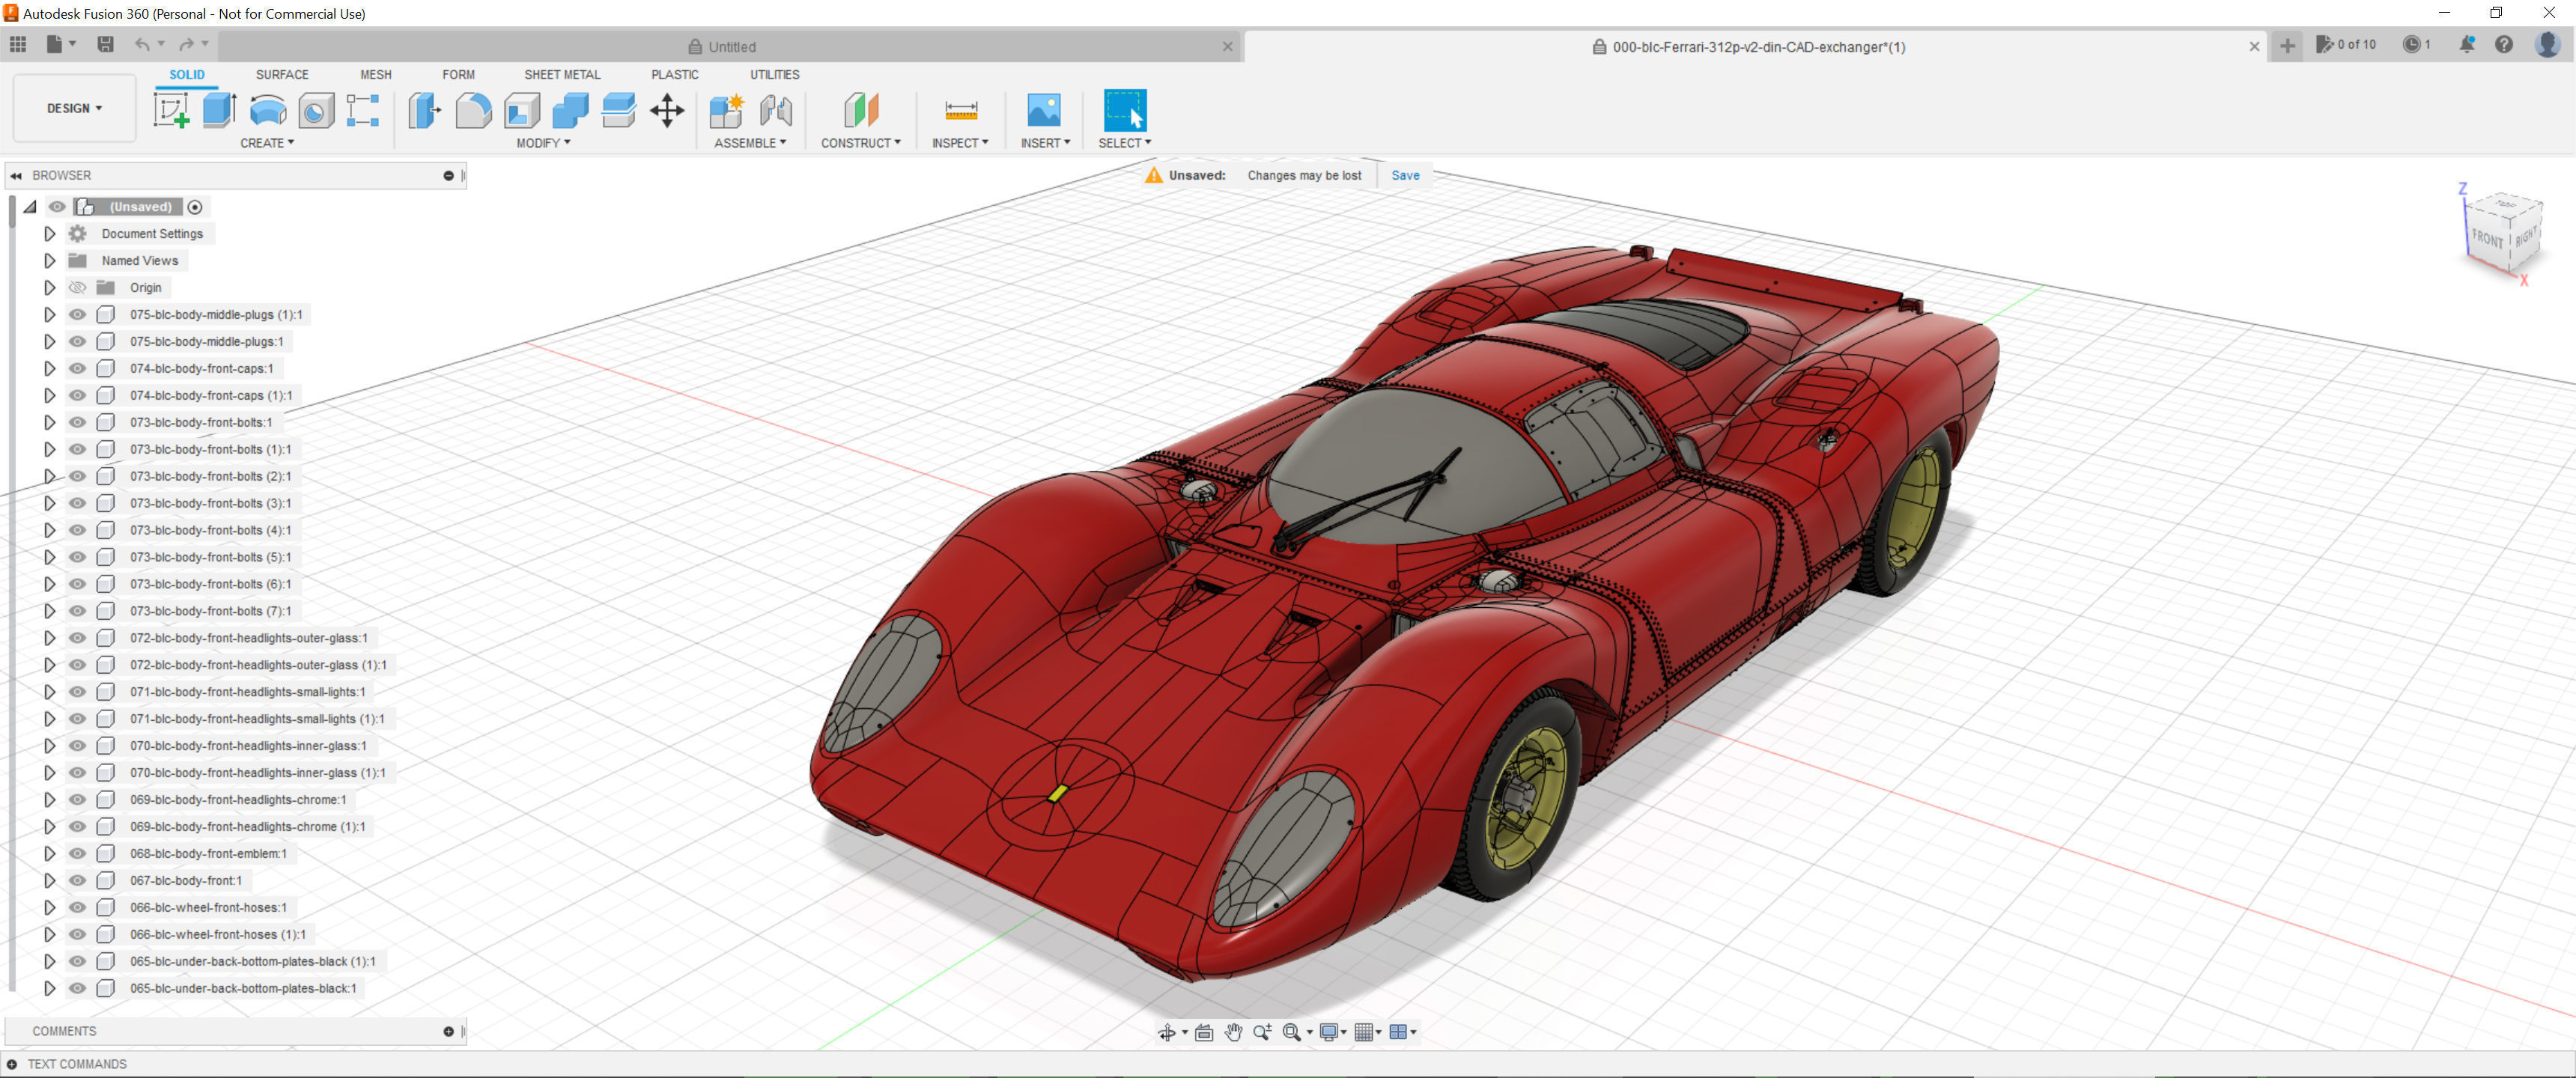Expand the Named Views folder
This screenshot has height=1078, width=2576.
pos(49,260)
